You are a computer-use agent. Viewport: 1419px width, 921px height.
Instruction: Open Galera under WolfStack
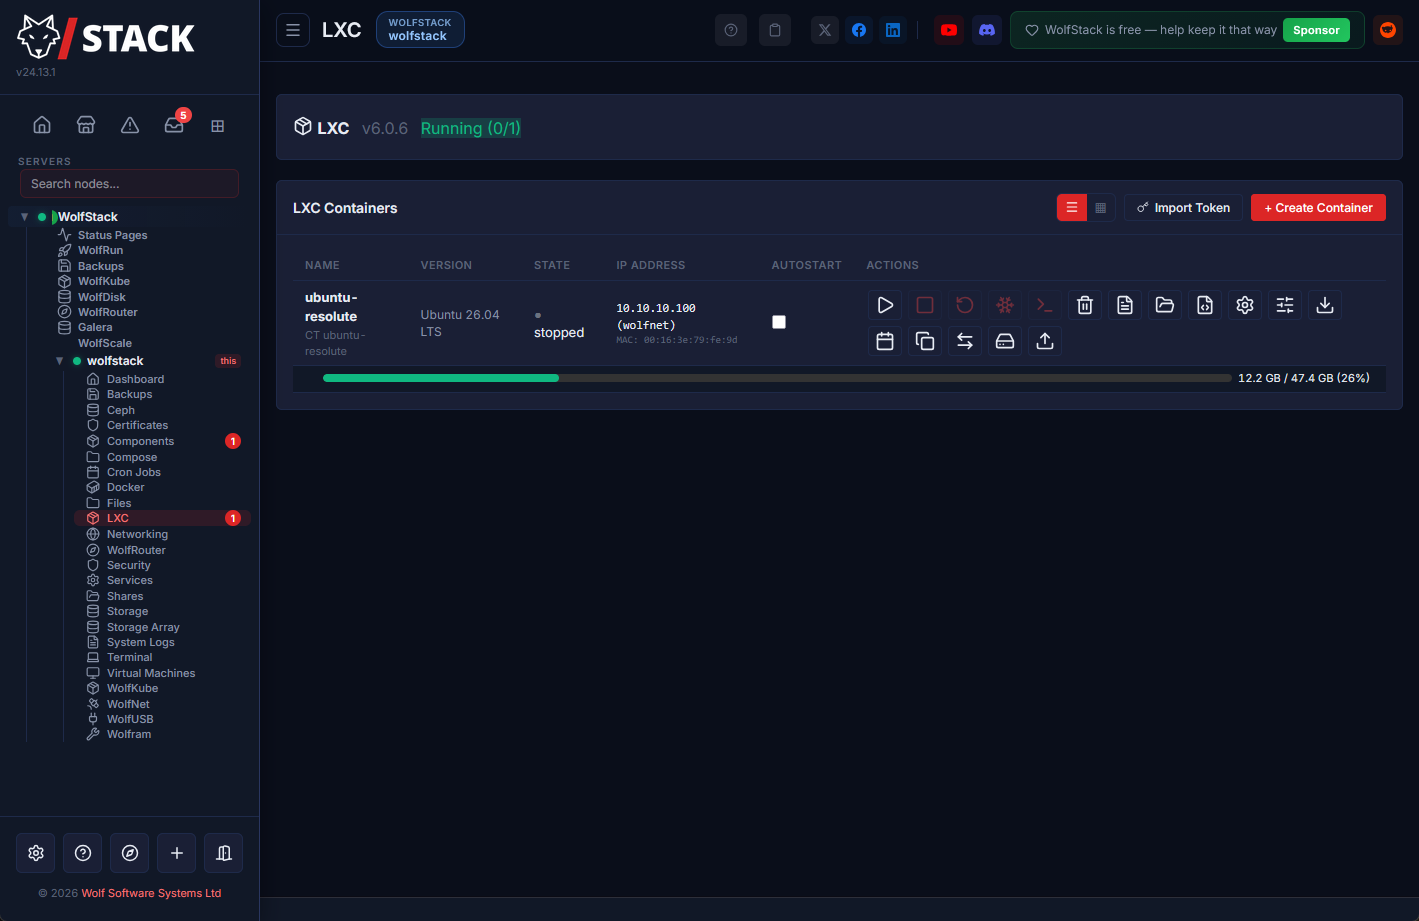click(94, 327)
